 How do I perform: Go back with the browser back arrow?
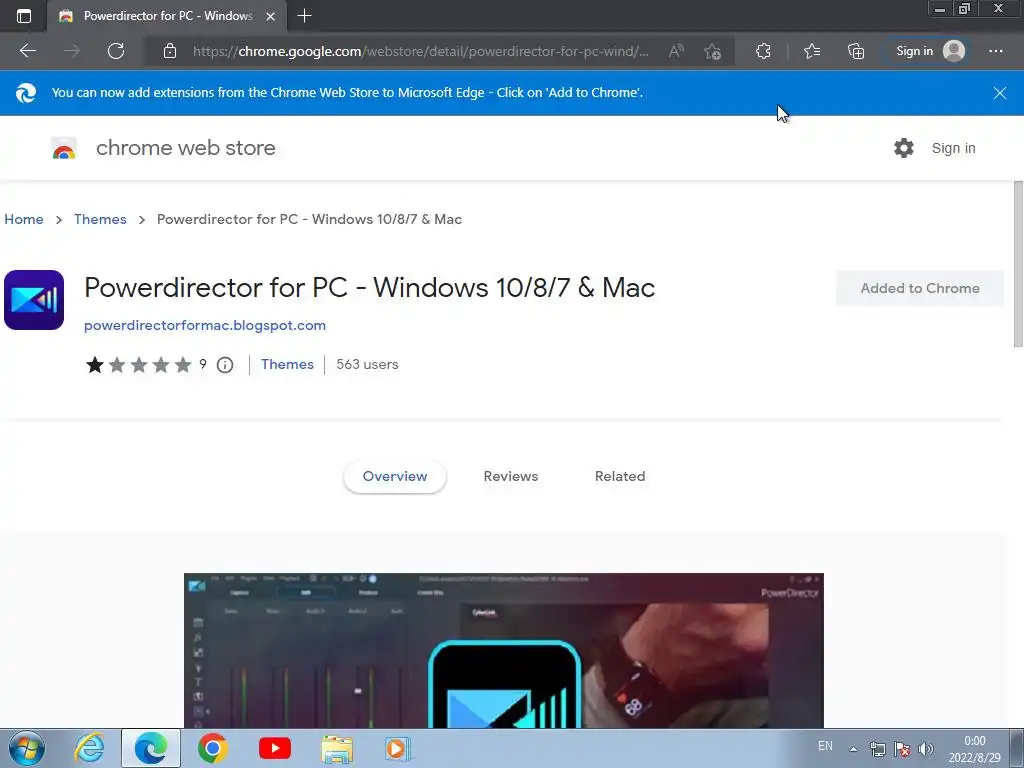(28, 51)
